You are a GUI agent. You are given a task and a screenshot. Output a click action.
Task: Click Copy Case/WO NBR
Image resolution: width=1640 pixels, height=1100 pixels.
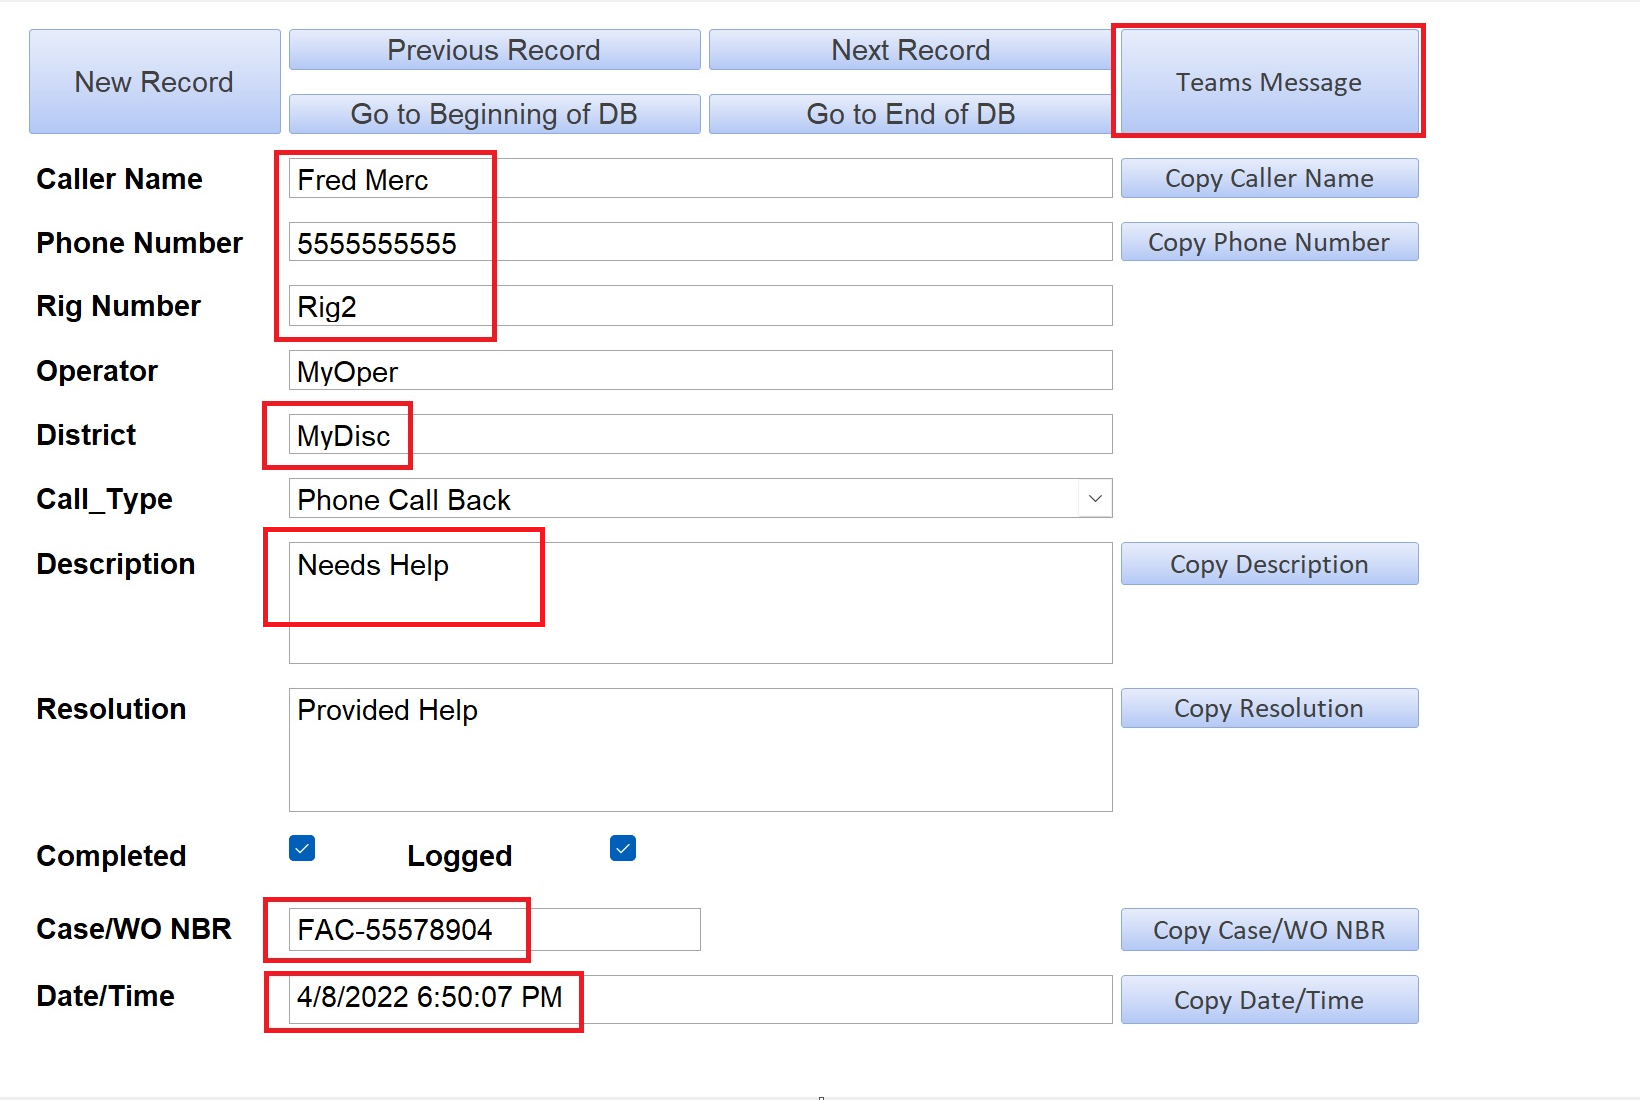point(1268,929)
